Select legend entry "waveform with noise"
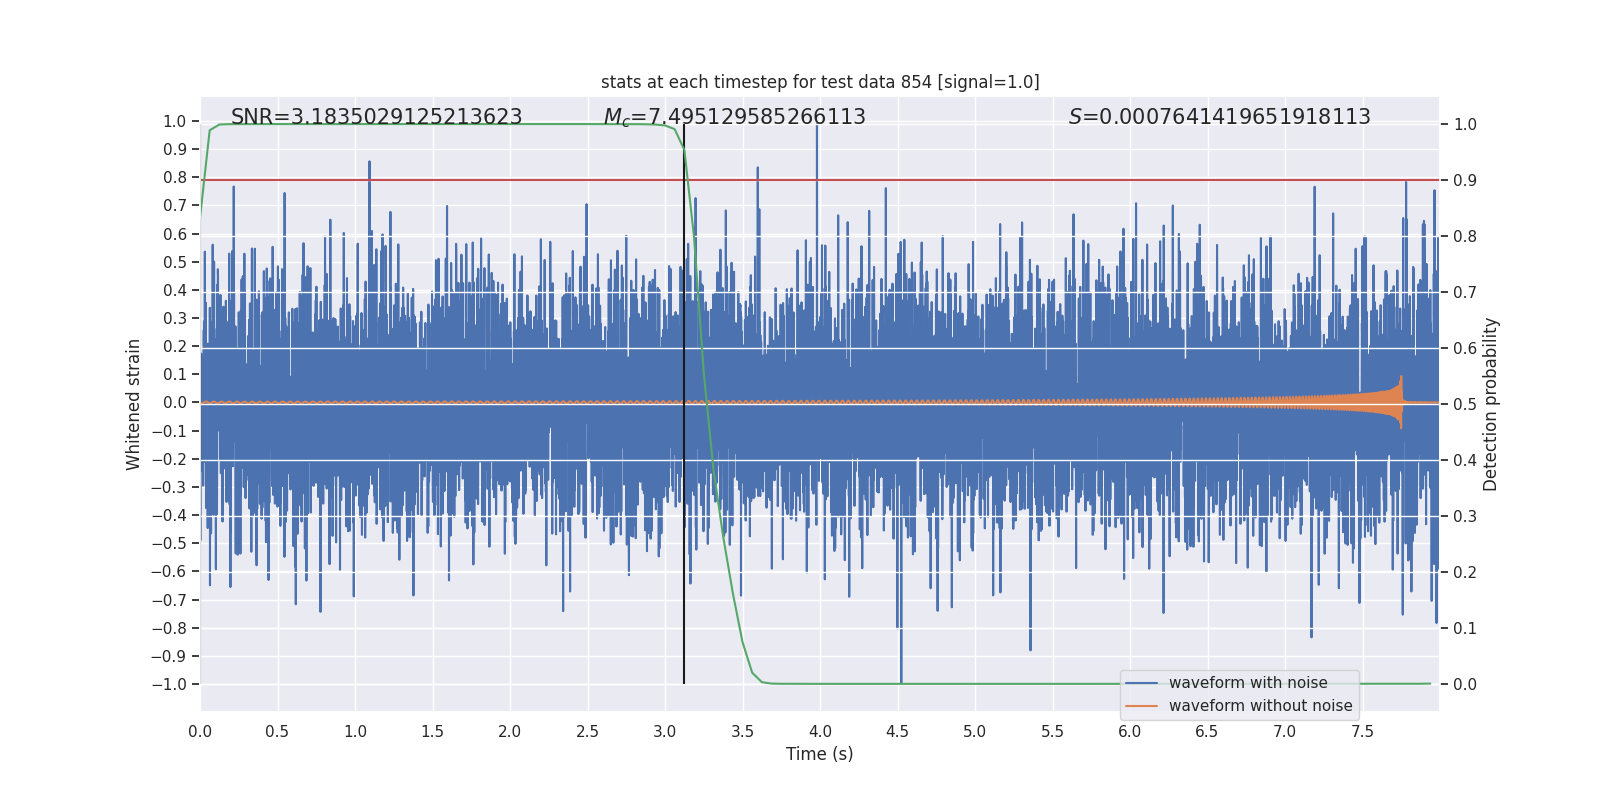This screenshot has height=800, width=1600. pyautogui.click(x=1248, y=683)
